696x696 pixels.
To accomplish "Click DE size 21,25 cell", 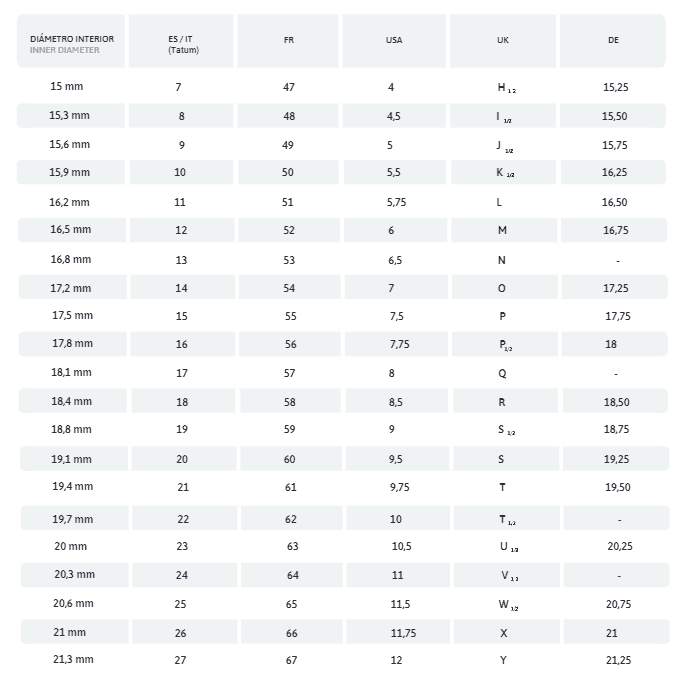I will click(618, 660).
